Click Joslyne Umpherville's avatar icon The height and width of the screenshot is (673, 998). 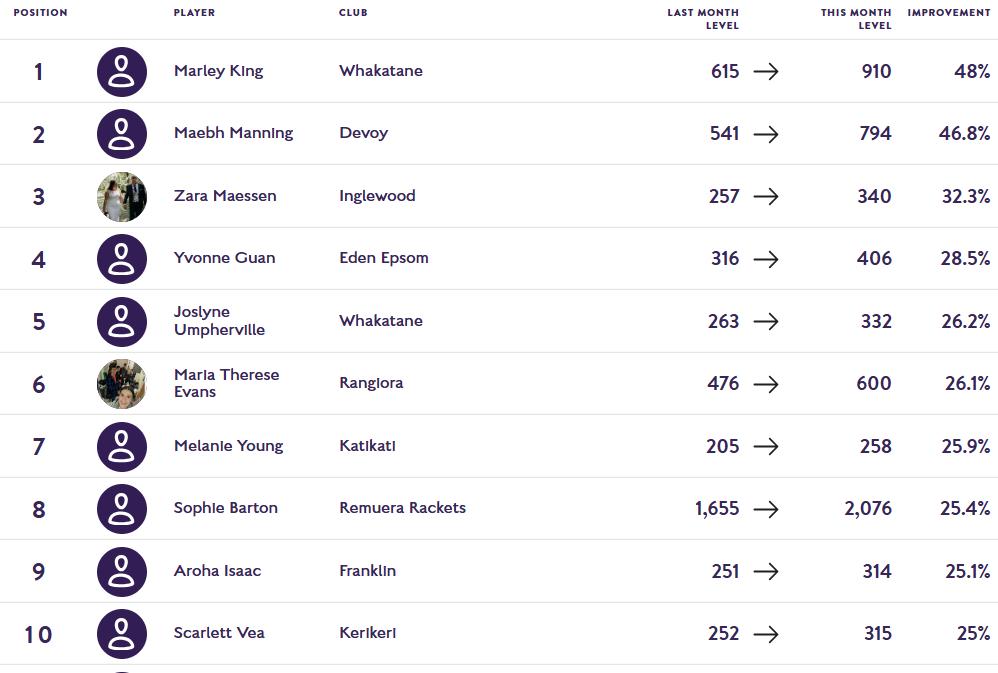[122, 322]
